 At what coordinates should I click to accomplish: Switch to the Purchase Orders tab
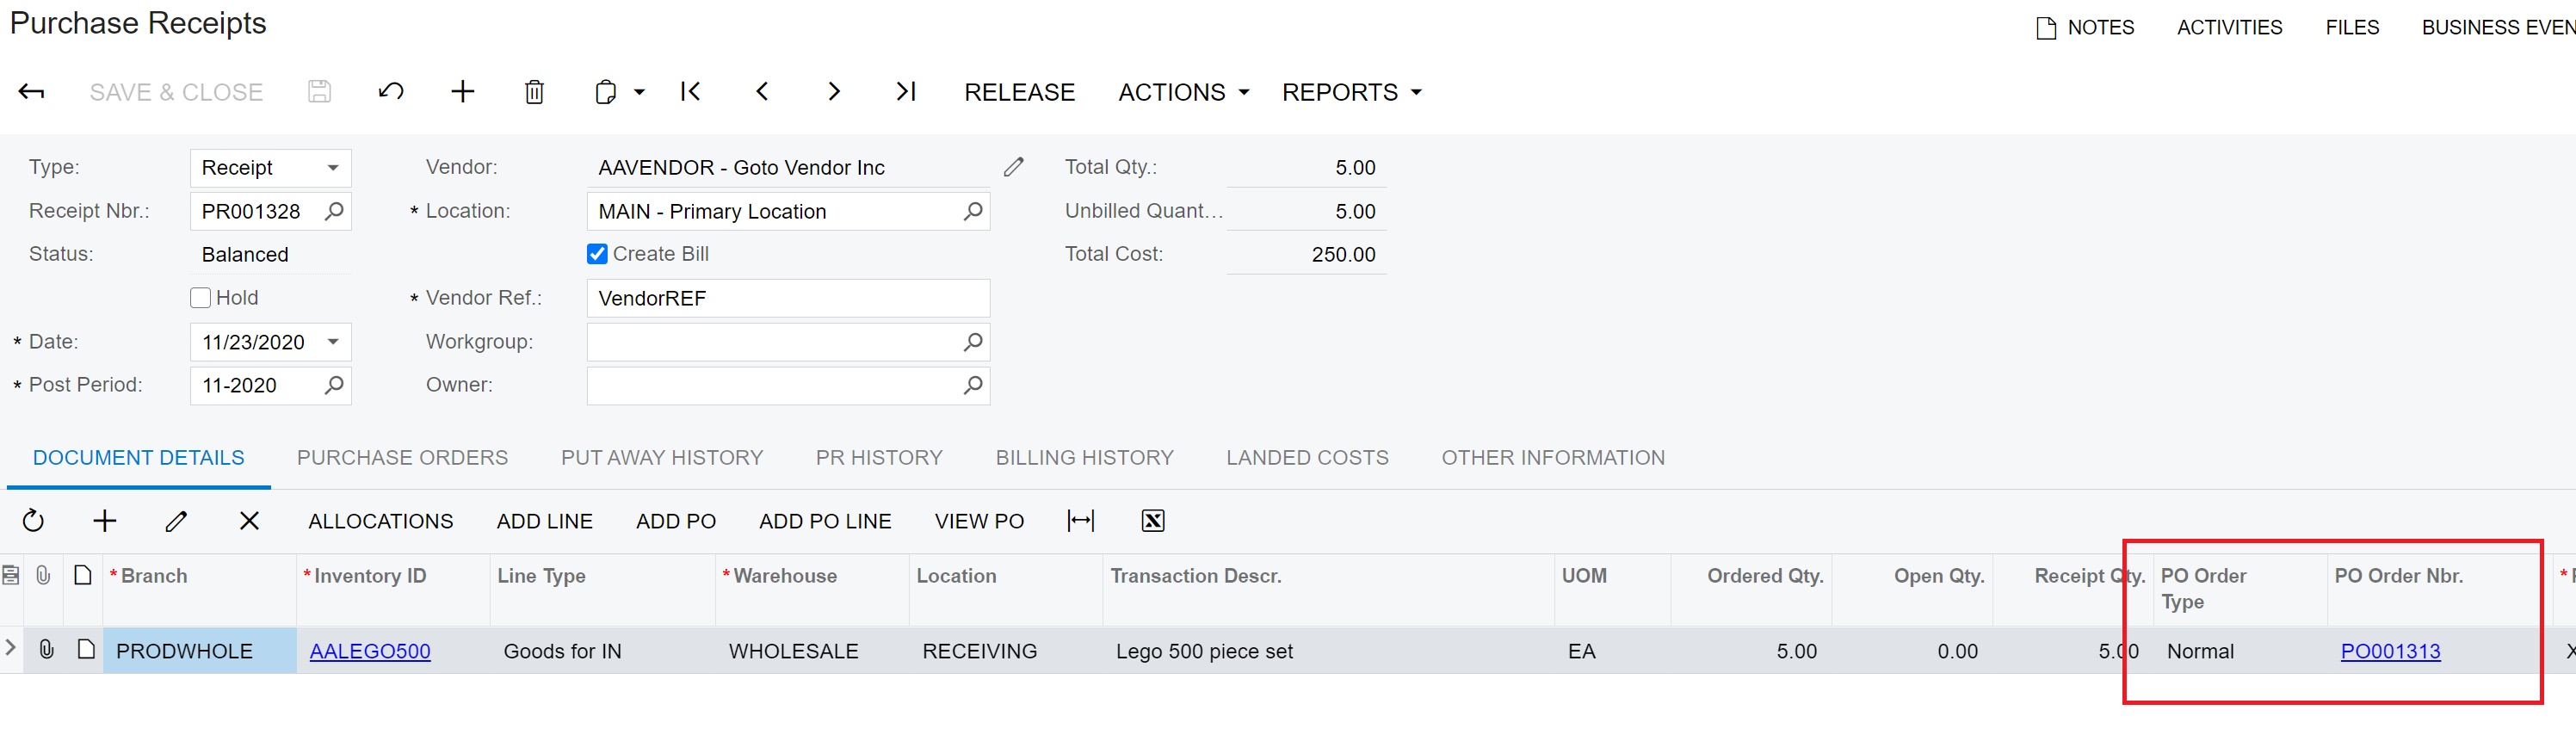(402, 458)
